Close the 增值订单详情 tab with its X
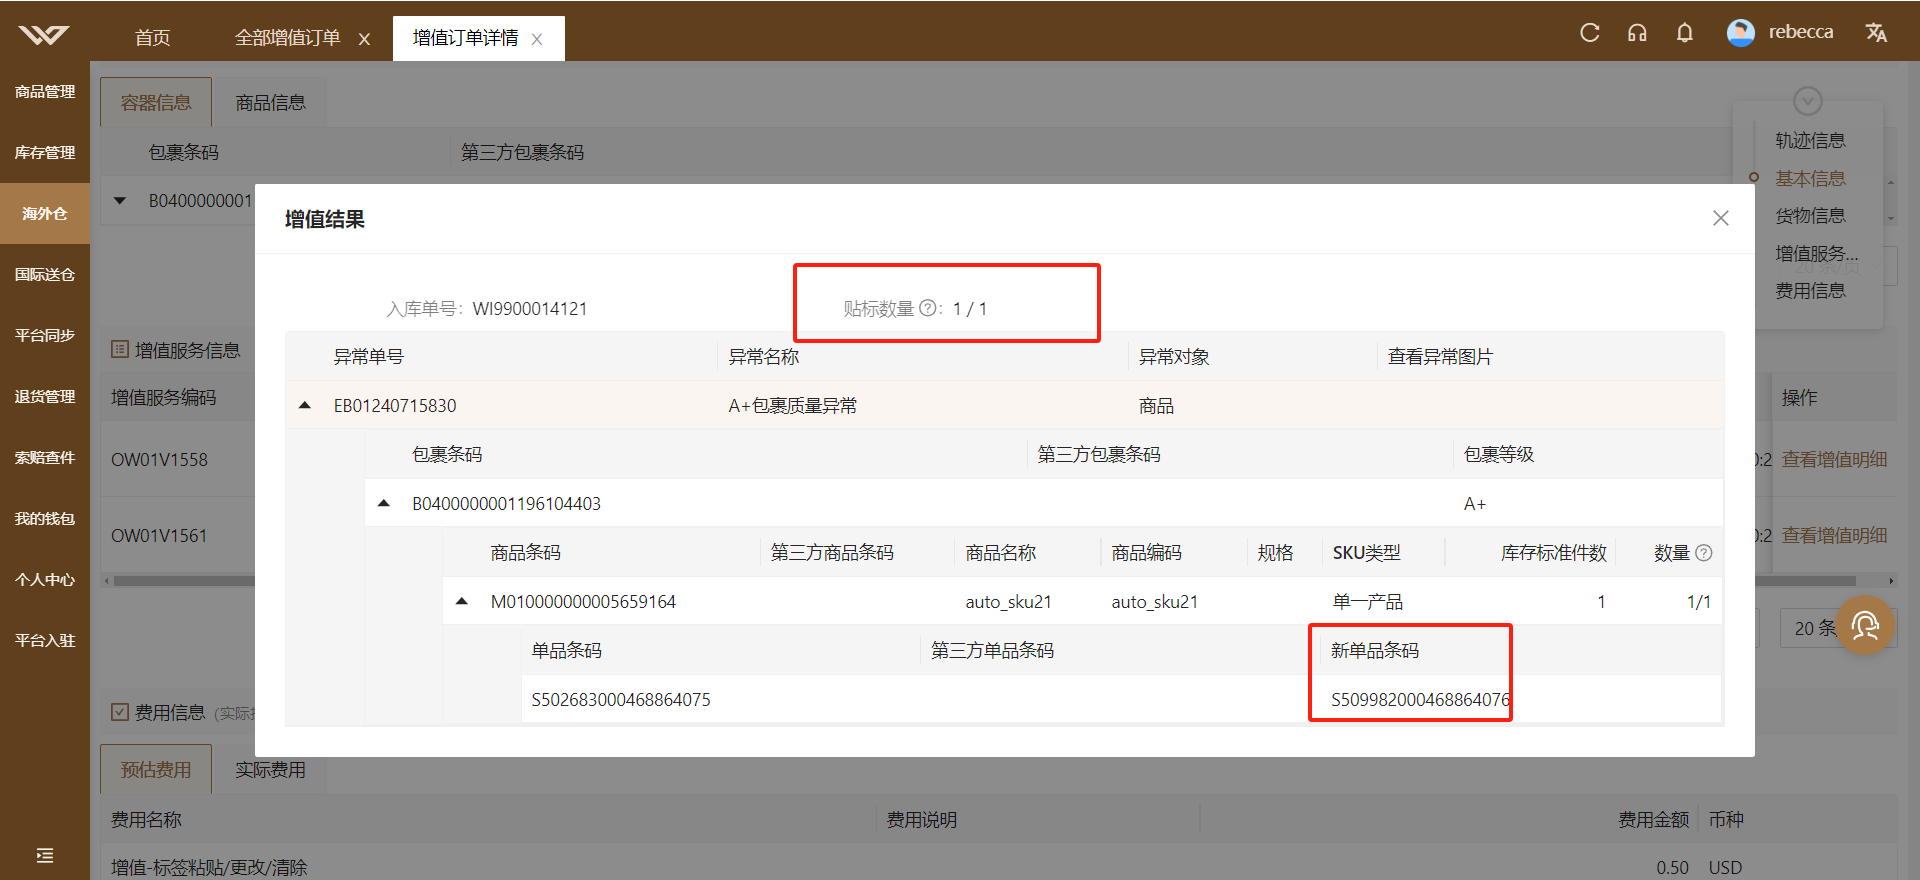Screen dimensions: 1920x880 pos(537,39)
